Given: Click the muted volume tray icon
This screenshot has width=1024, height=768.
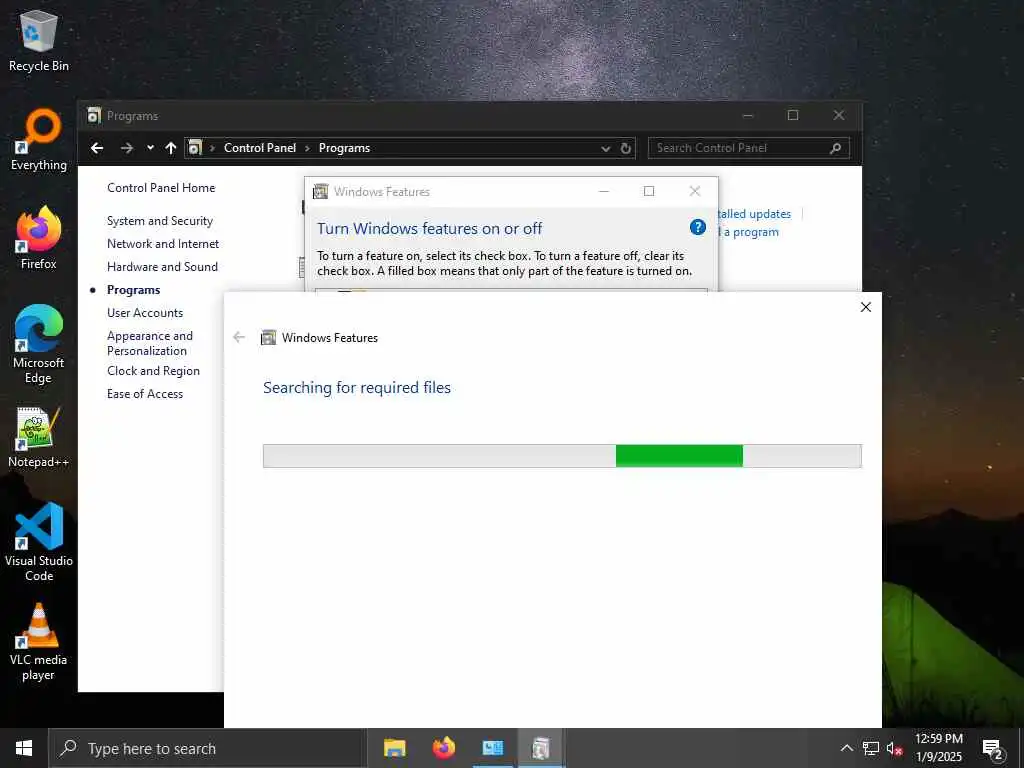Looking at the screenshot, I should [x=894, y=748].
